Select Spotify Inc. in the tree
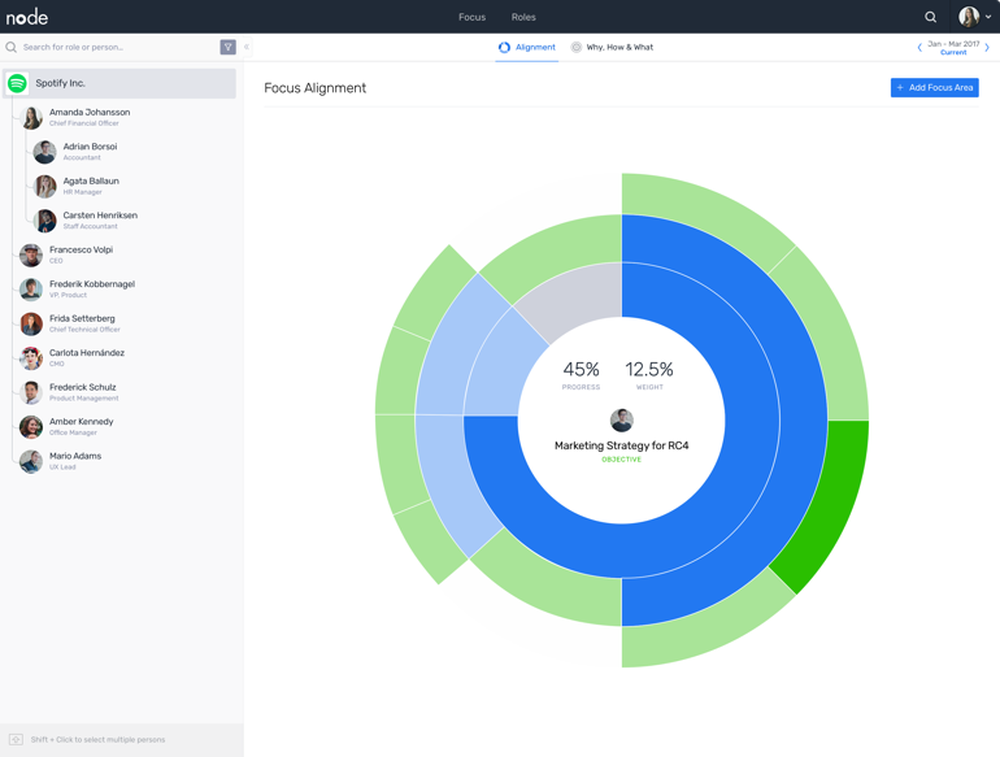Viewport: 1000px width, 757px height. pos(120,84)
